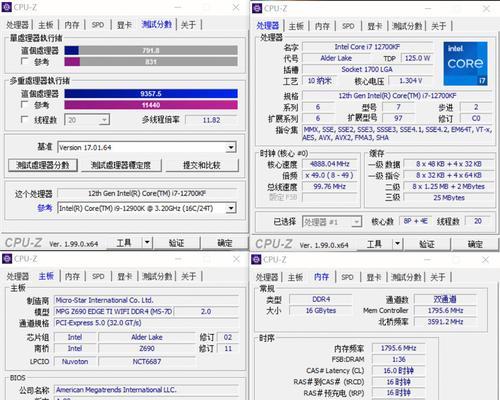This screenshot has height=400, width=500.
Task: Switch to 測試分數 tab in processor window
Action: pos(407,26)
